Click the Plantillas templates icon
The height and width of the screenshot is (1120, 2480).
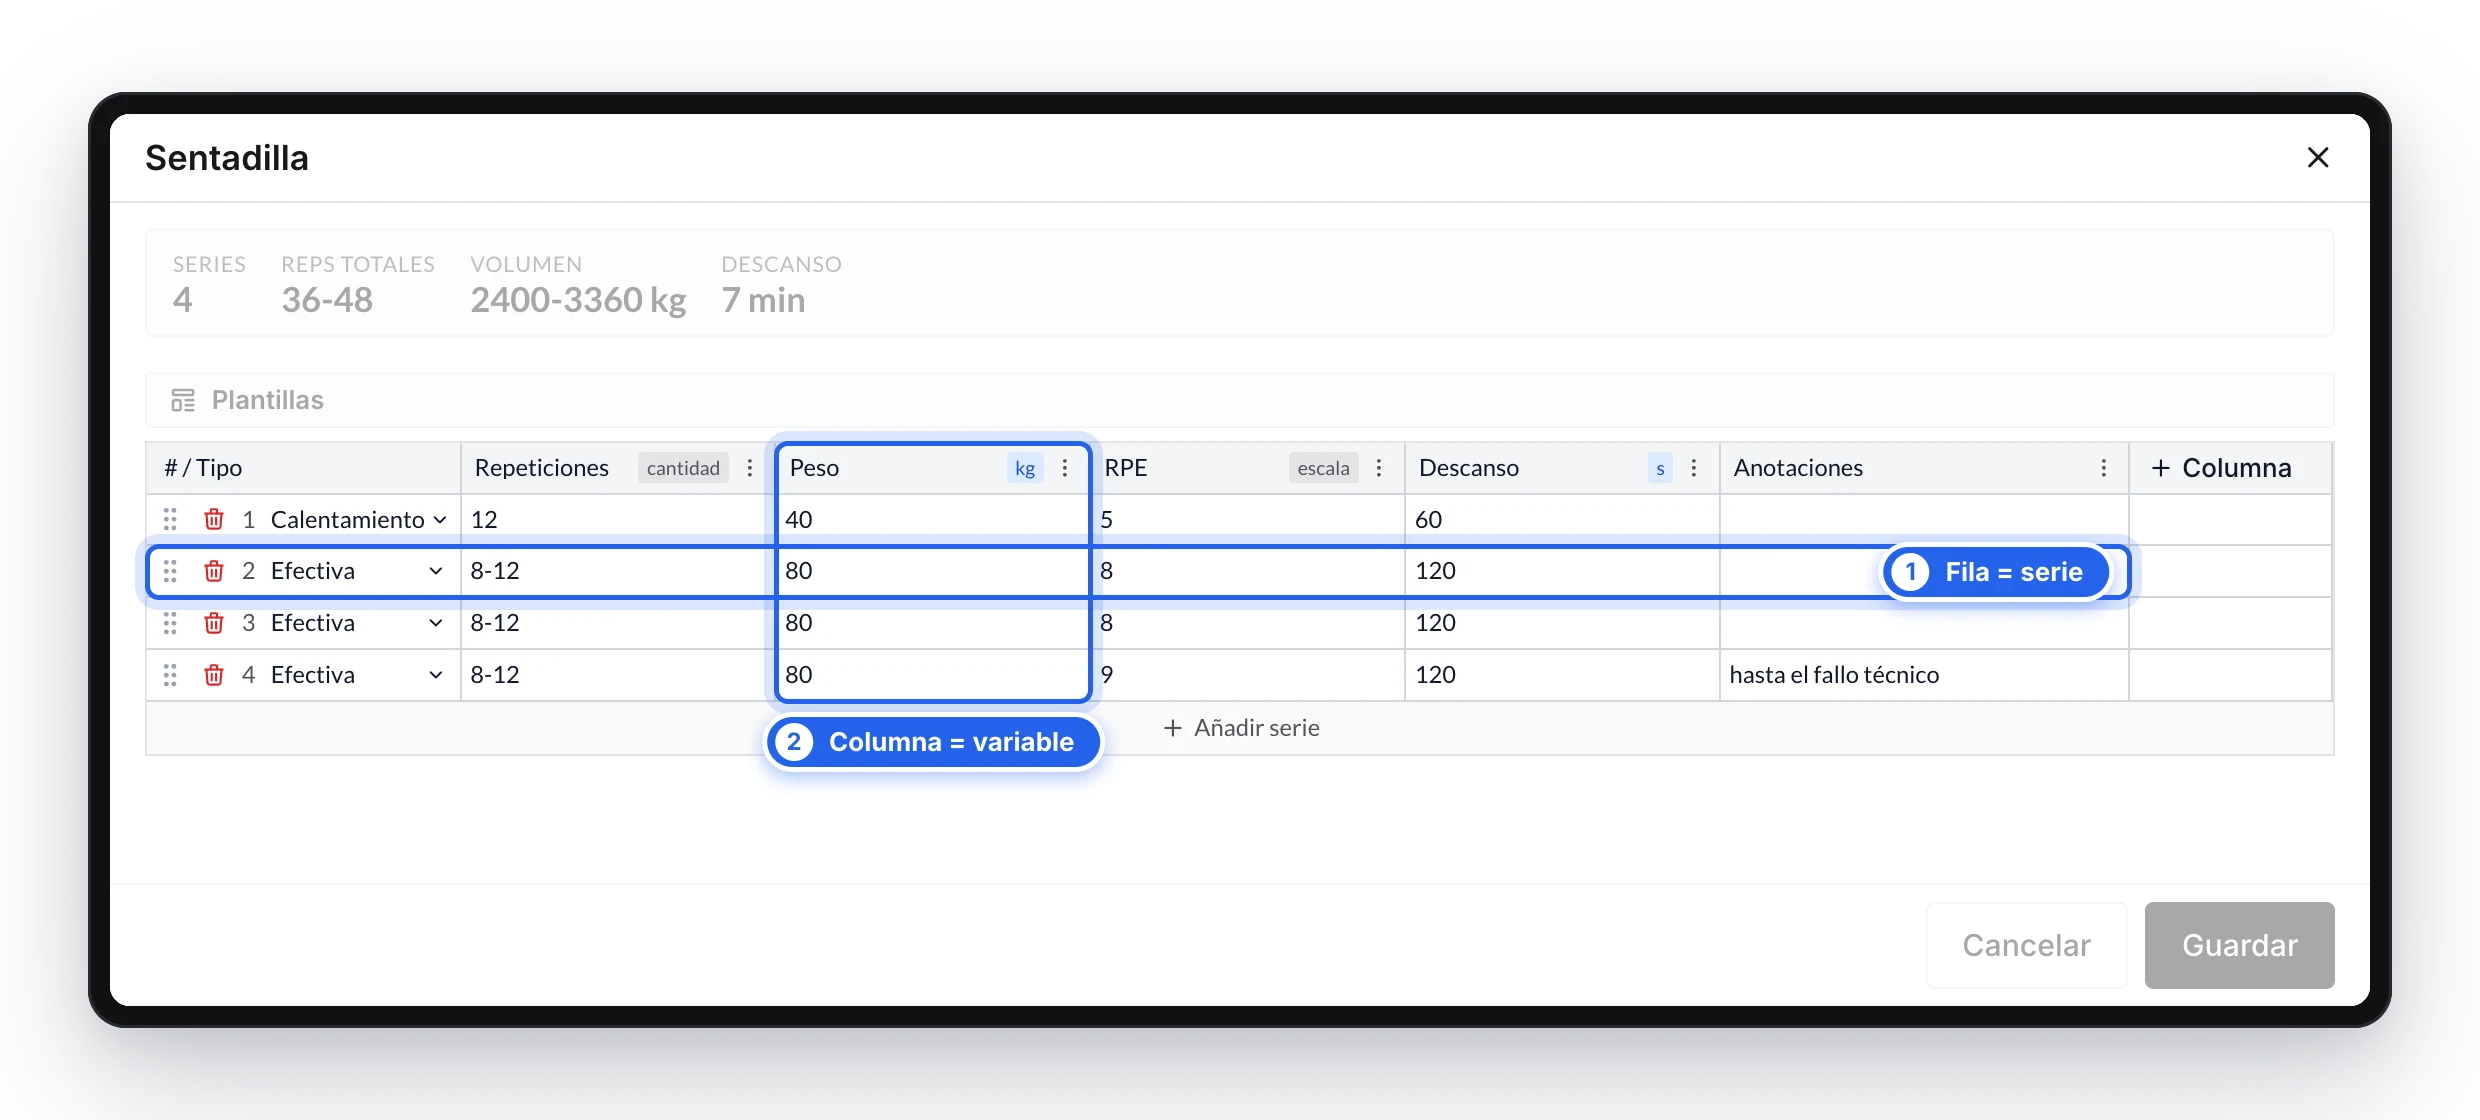pyautogui.click(x=183, y=400)
